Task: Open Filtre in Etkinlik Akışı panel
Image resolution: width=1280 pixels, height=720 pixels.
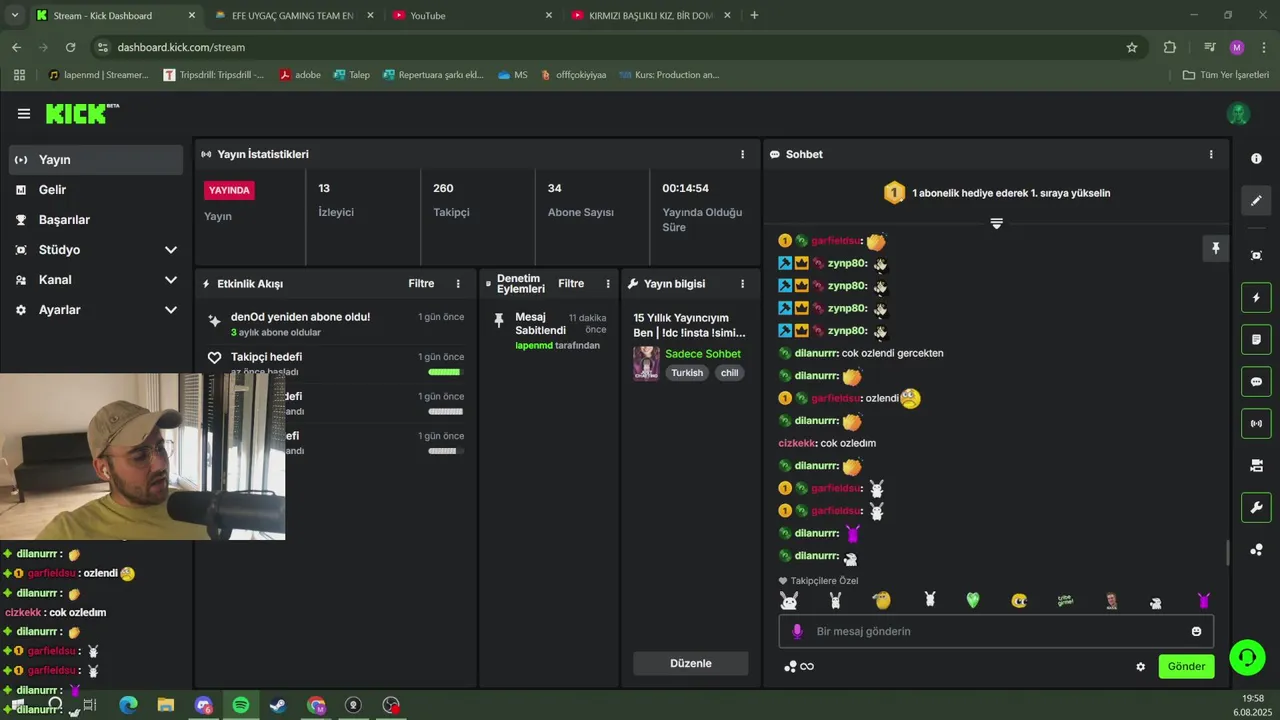Action: (x=421, y=284)
